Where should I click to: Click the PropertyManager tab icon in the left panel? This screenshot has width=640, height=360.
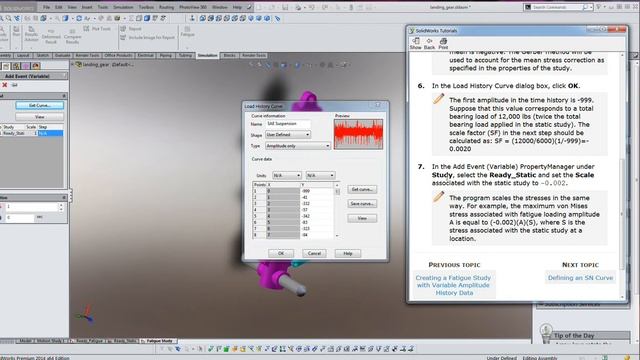pos(6,66)
